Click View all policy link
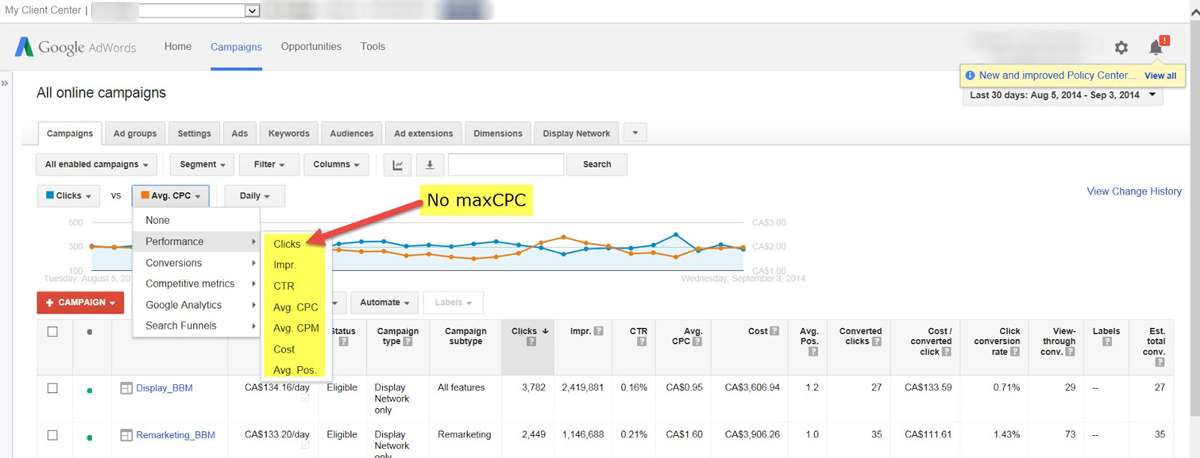Image resolution: width=1200 pixels, height=458 pixels. [1160, 76]
